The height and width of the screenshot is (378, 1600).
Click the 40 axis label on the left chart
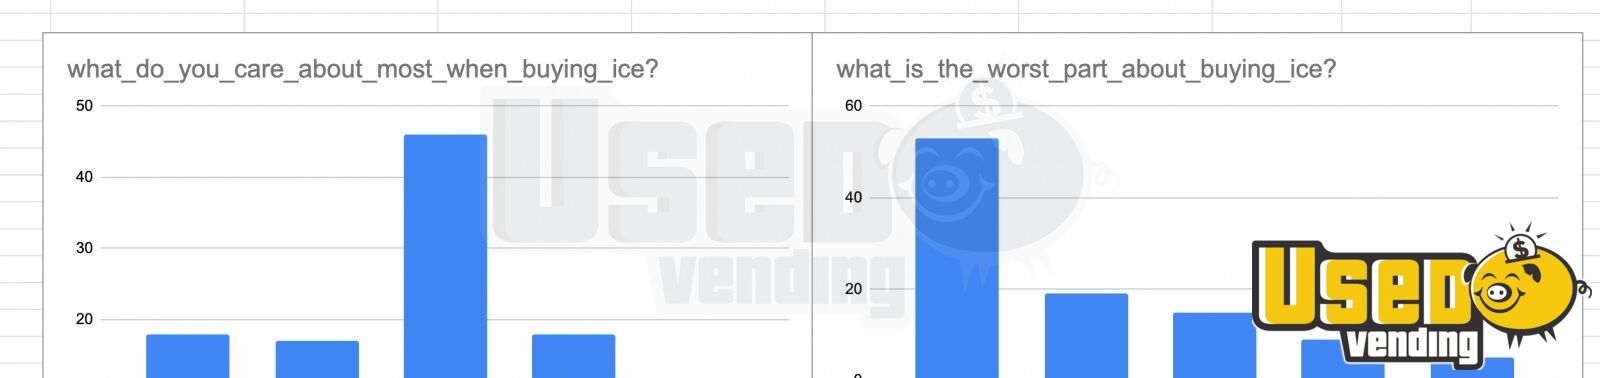(84, 177)
